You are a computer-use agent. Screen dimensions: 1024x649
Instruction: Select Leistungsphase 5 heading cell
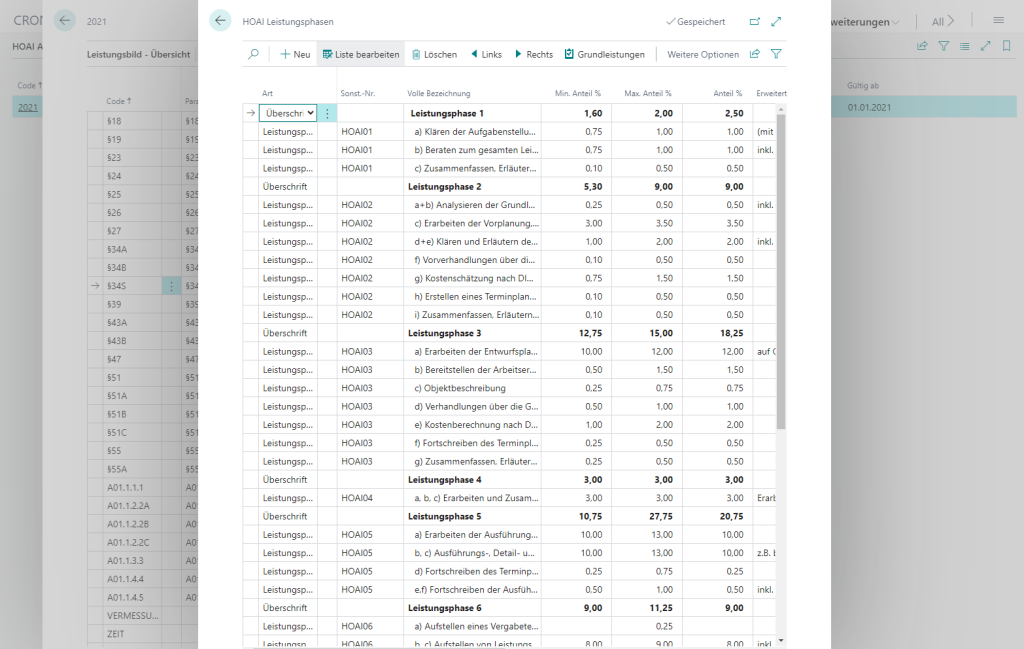coord(472,516)
